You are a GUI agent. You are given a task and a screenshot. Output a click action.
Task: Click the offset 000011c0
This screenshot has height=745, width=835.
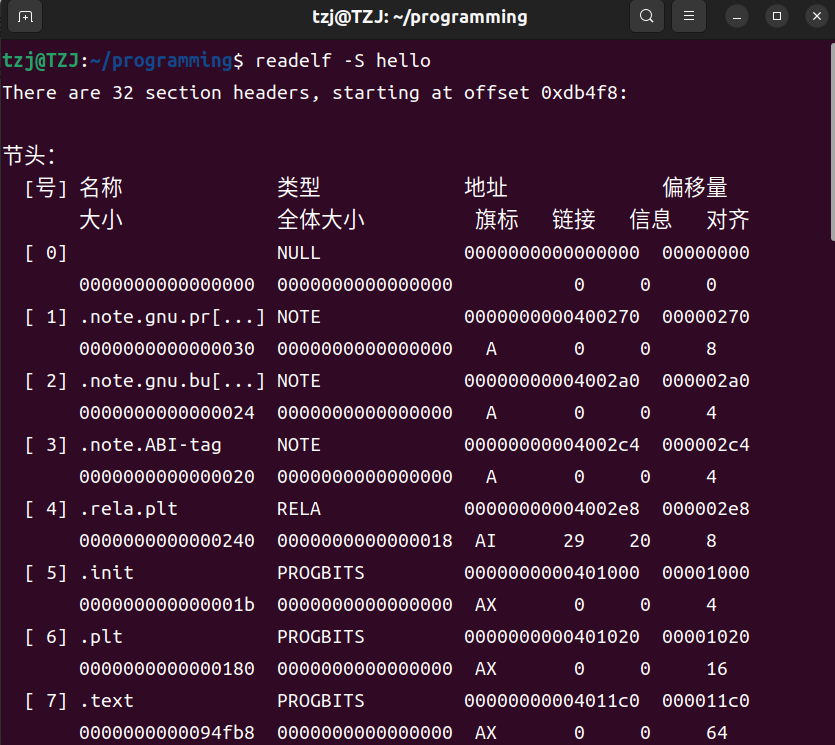[x=706, y=700]
